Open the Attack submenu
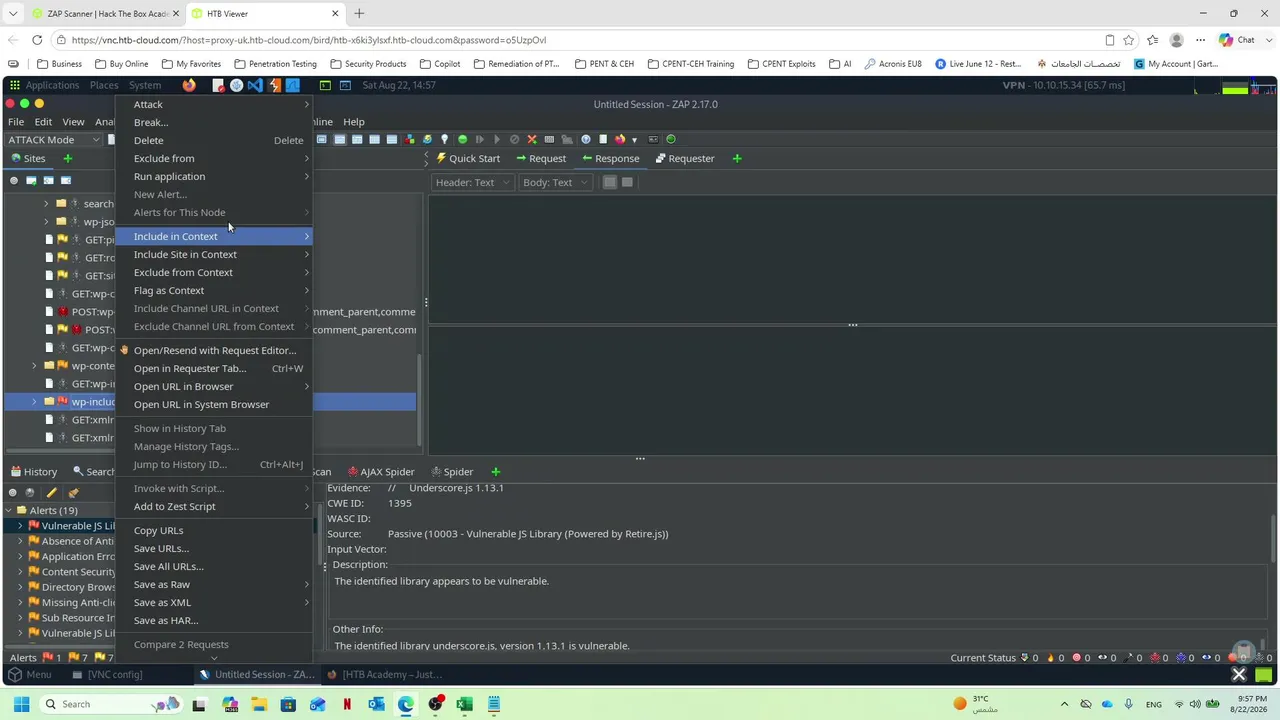 pos(214,104)
